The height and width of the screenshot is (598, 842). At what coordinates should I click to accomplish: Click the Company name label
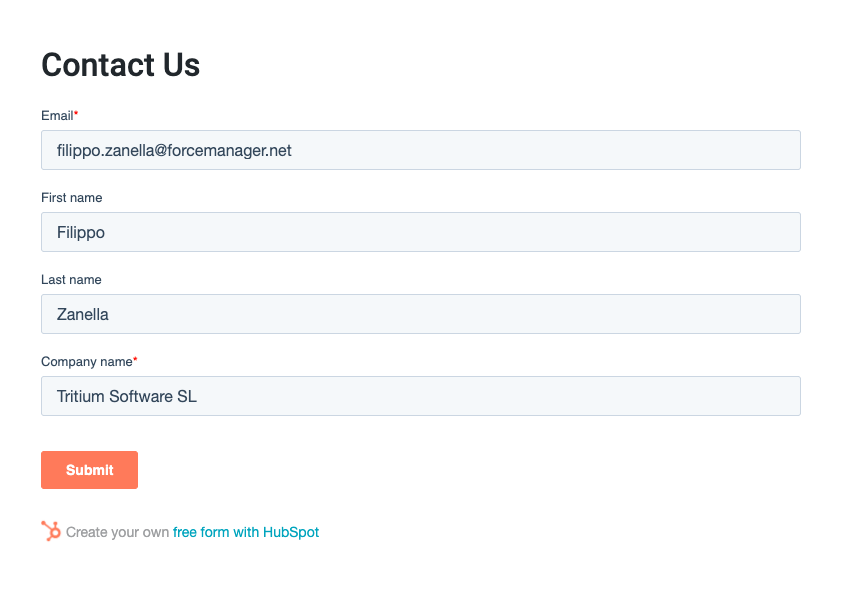tap(86, 362)
